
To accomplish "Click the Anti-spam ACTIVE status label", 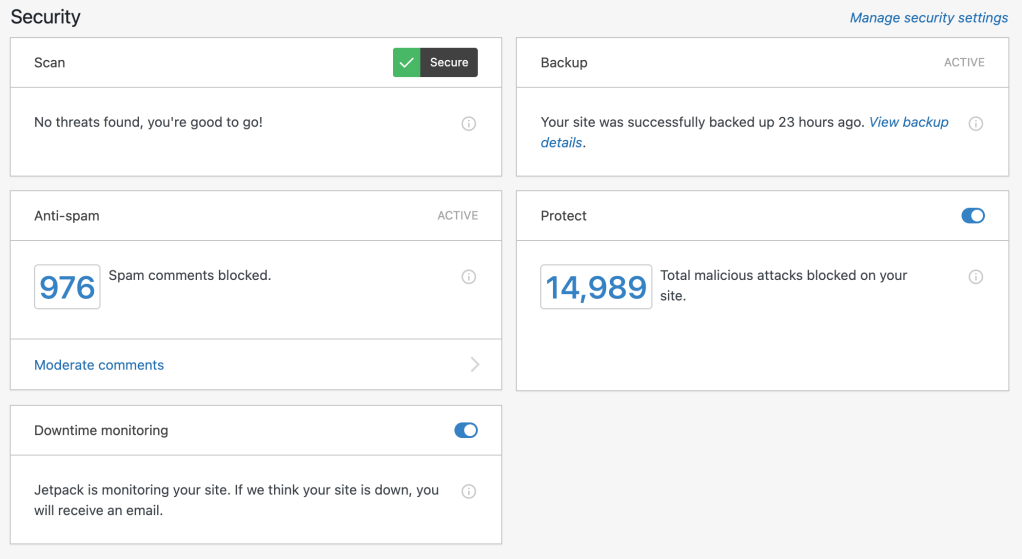I will pos(457,216).
